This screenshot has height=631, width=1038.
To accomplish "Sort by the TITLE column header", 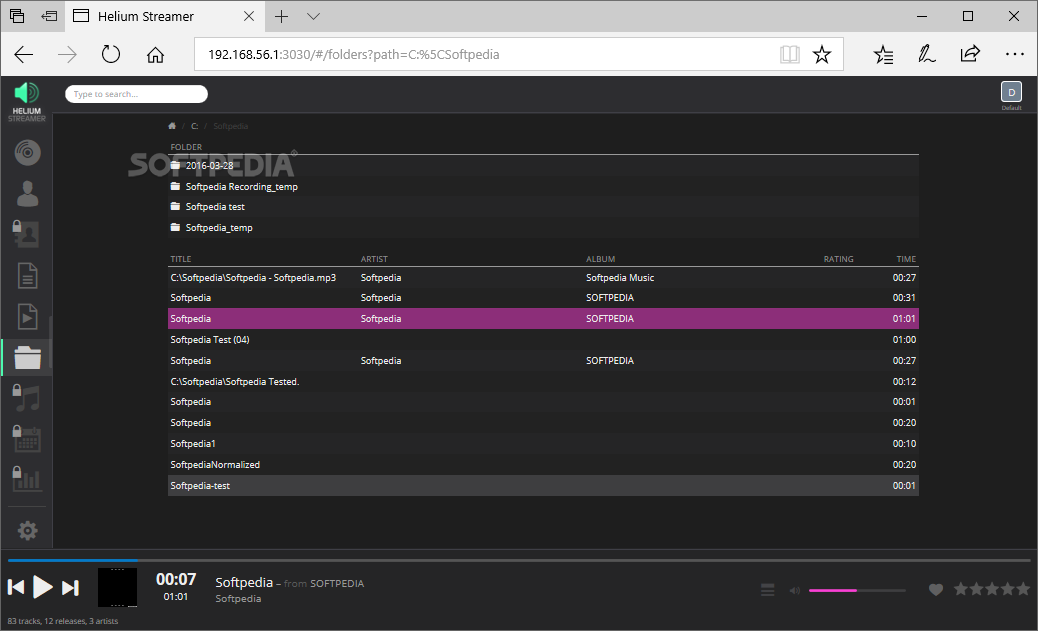I will tap(181, 259).
